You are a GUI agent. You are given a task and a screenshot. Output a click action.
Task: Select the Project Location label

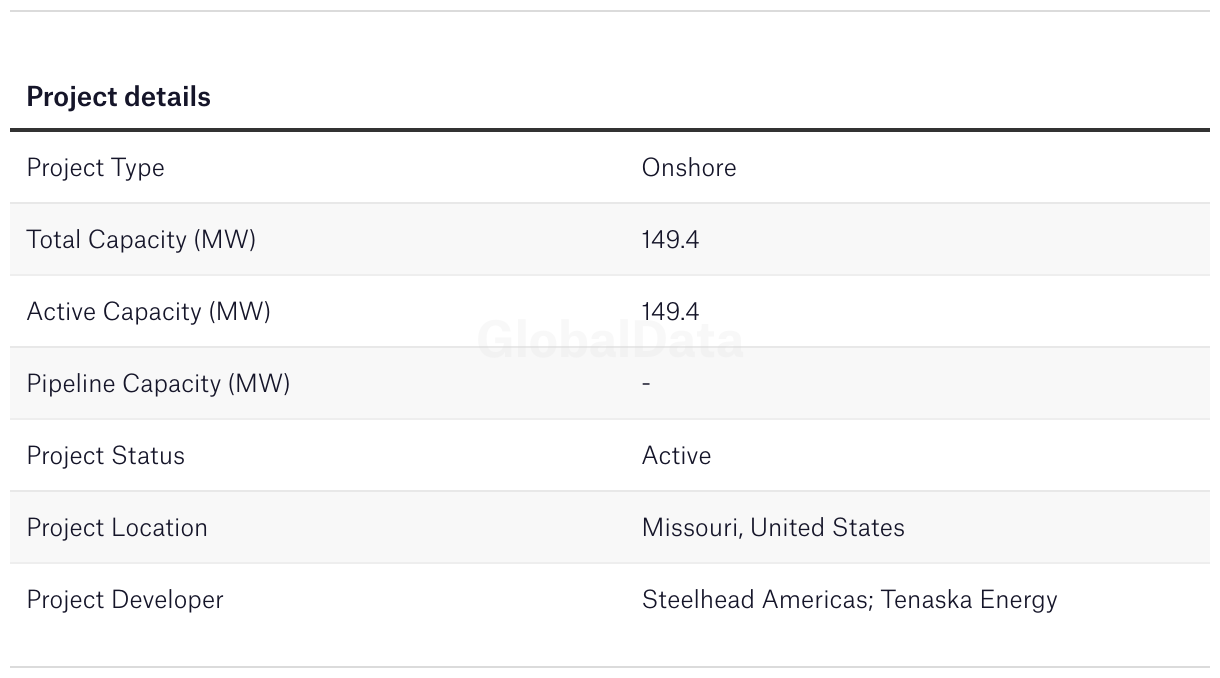[117, 527]
